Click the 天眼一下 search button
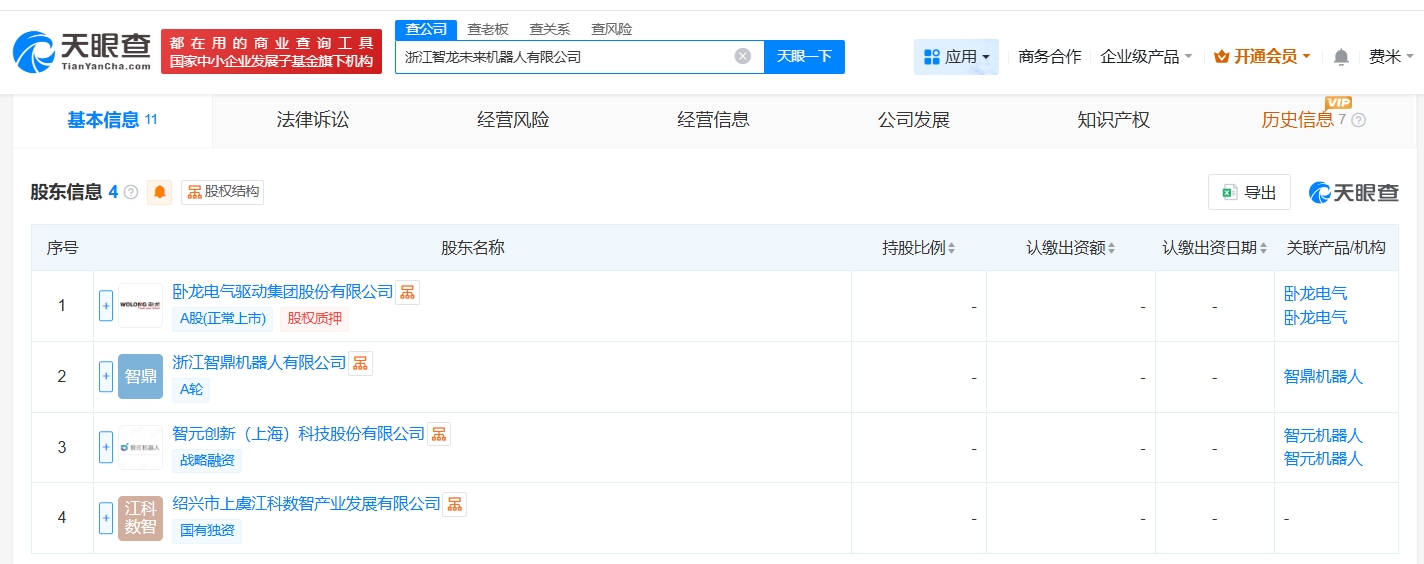This screenshot has width=1424, height=564. 804,56
